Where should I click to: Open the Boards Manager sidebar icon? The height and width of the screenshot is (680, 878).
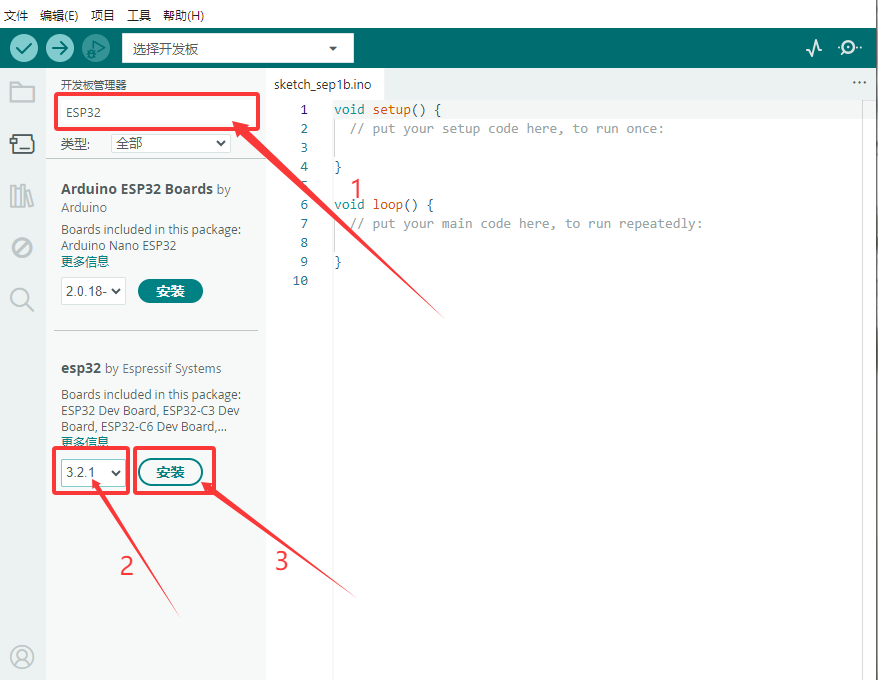22,144
